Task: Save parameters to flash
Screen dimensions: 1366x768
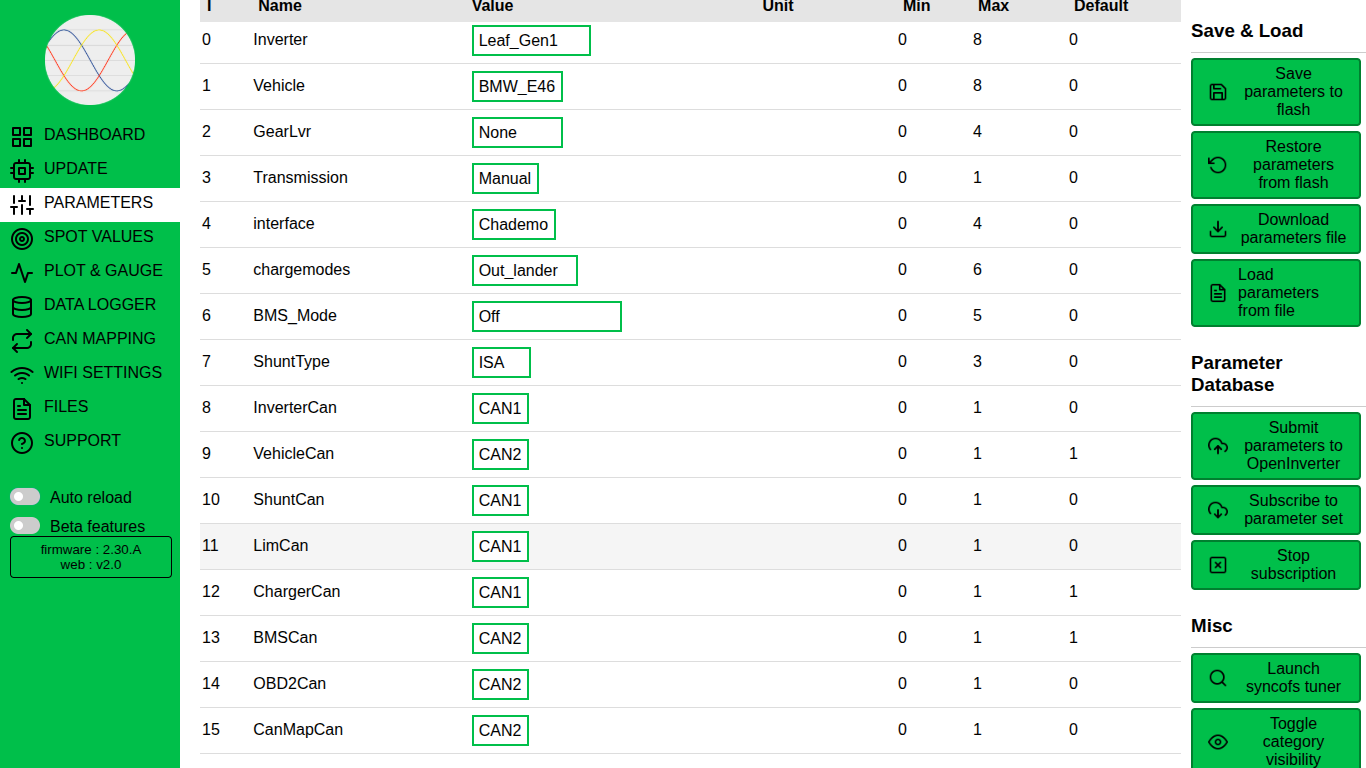Action: (x=1275, y=92)
